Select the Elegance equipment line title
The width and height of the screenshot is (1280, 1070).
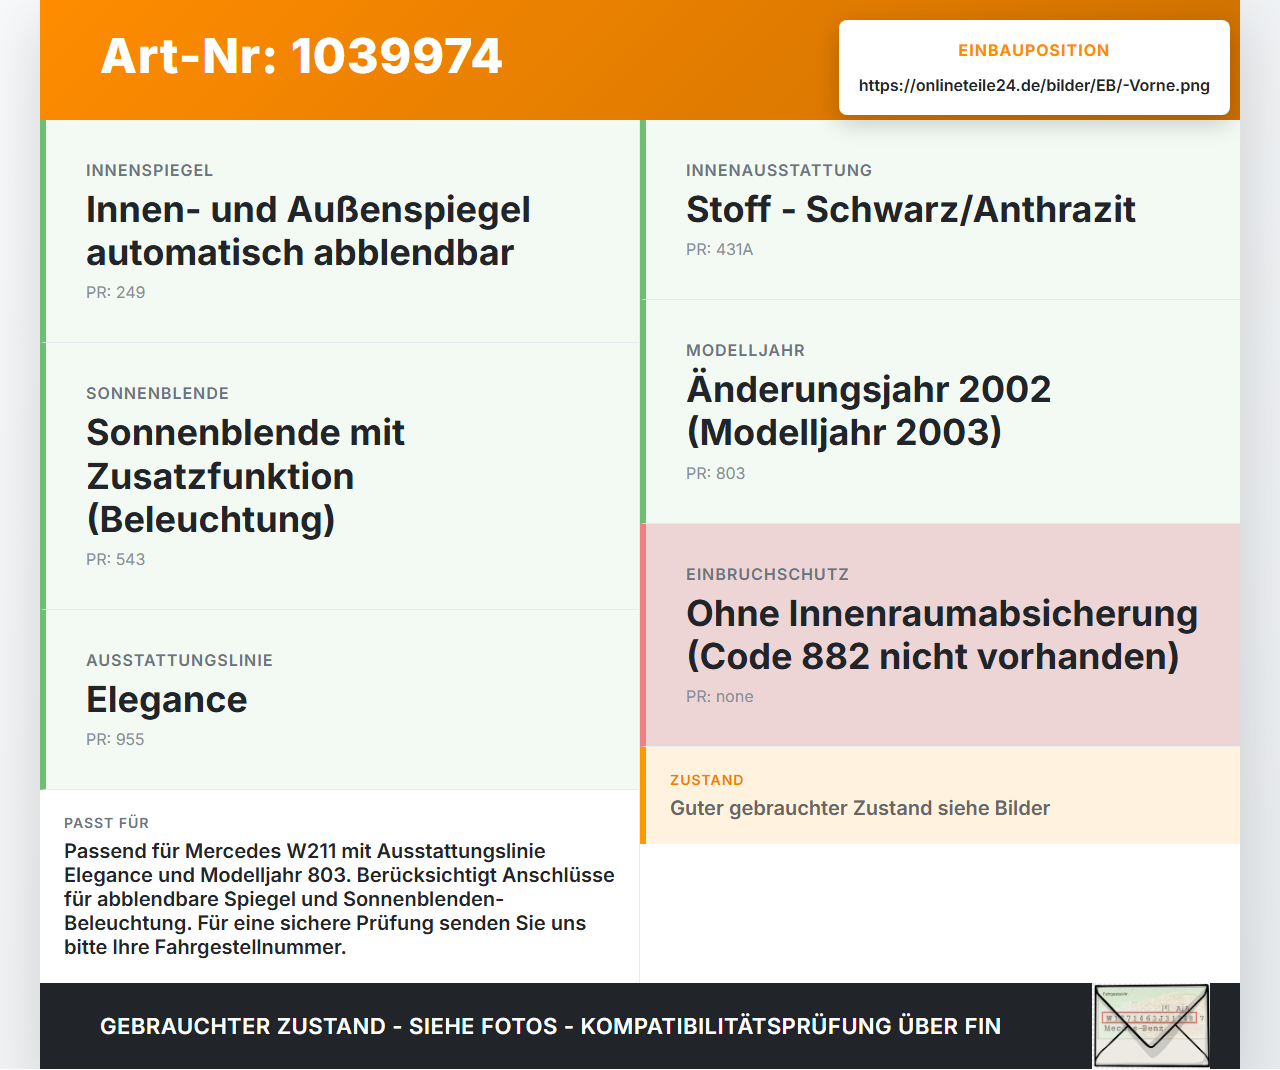(167, 699)
